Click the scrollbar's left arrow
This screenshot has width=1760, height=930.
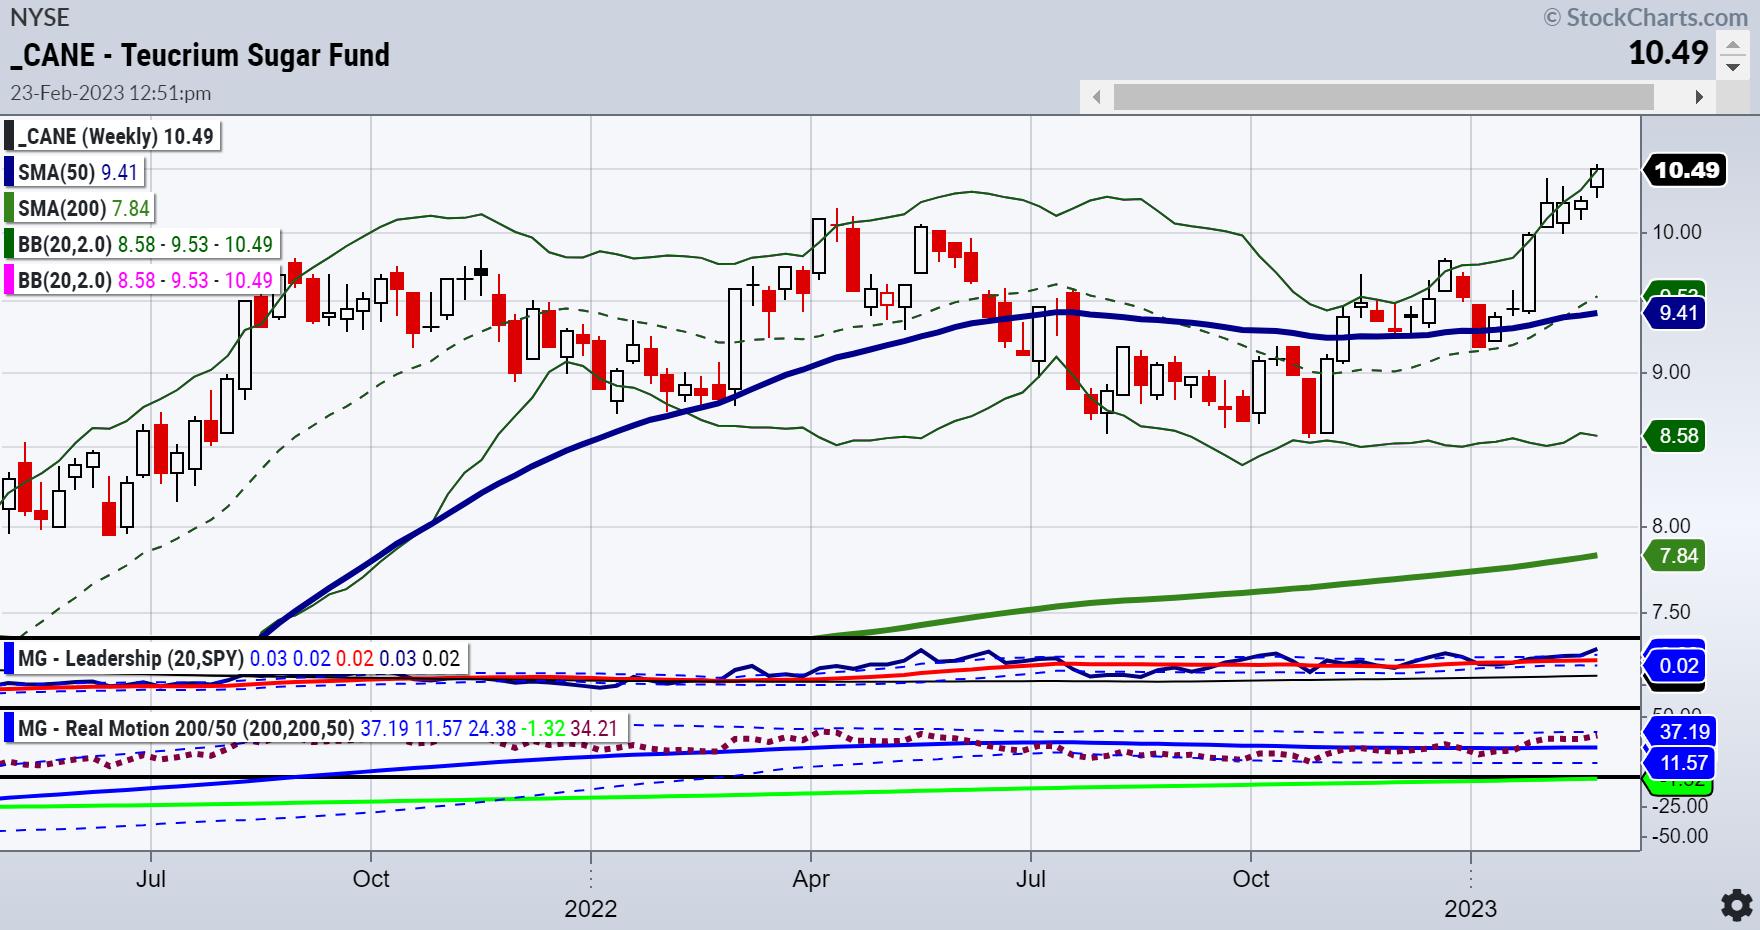pyautogui.click(x=1097, y=97)
